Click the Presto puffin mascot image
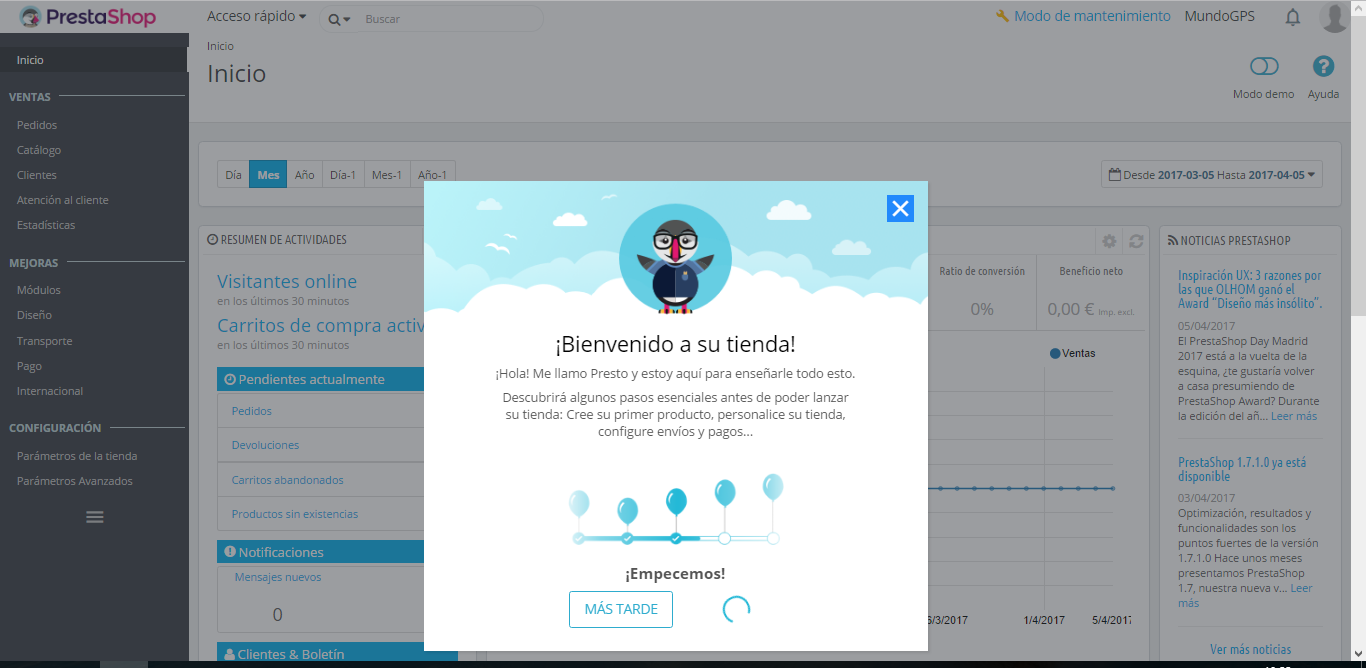Screen dimensions: 1366x668 click(x=675, y=259)
